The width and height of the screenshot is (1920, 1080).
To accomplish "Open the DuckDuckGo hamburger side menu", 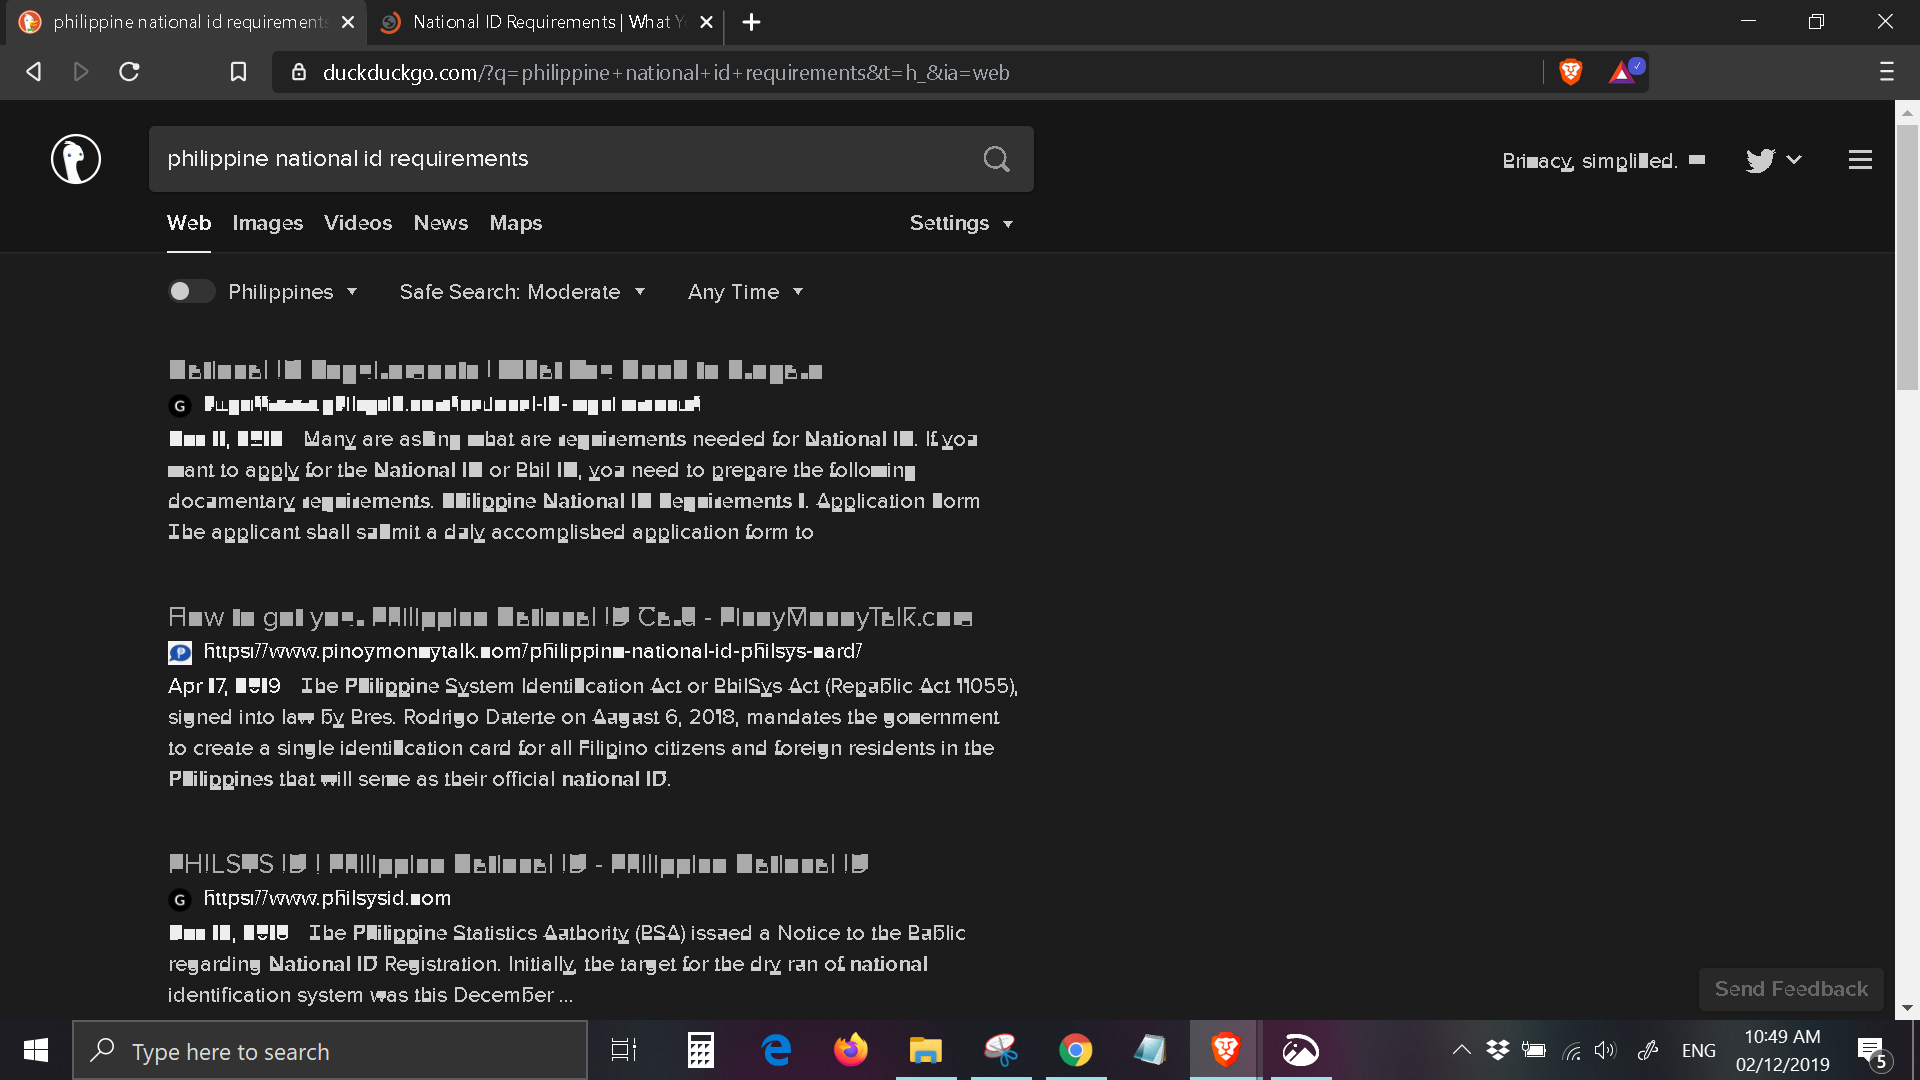I will point(1859,160).
